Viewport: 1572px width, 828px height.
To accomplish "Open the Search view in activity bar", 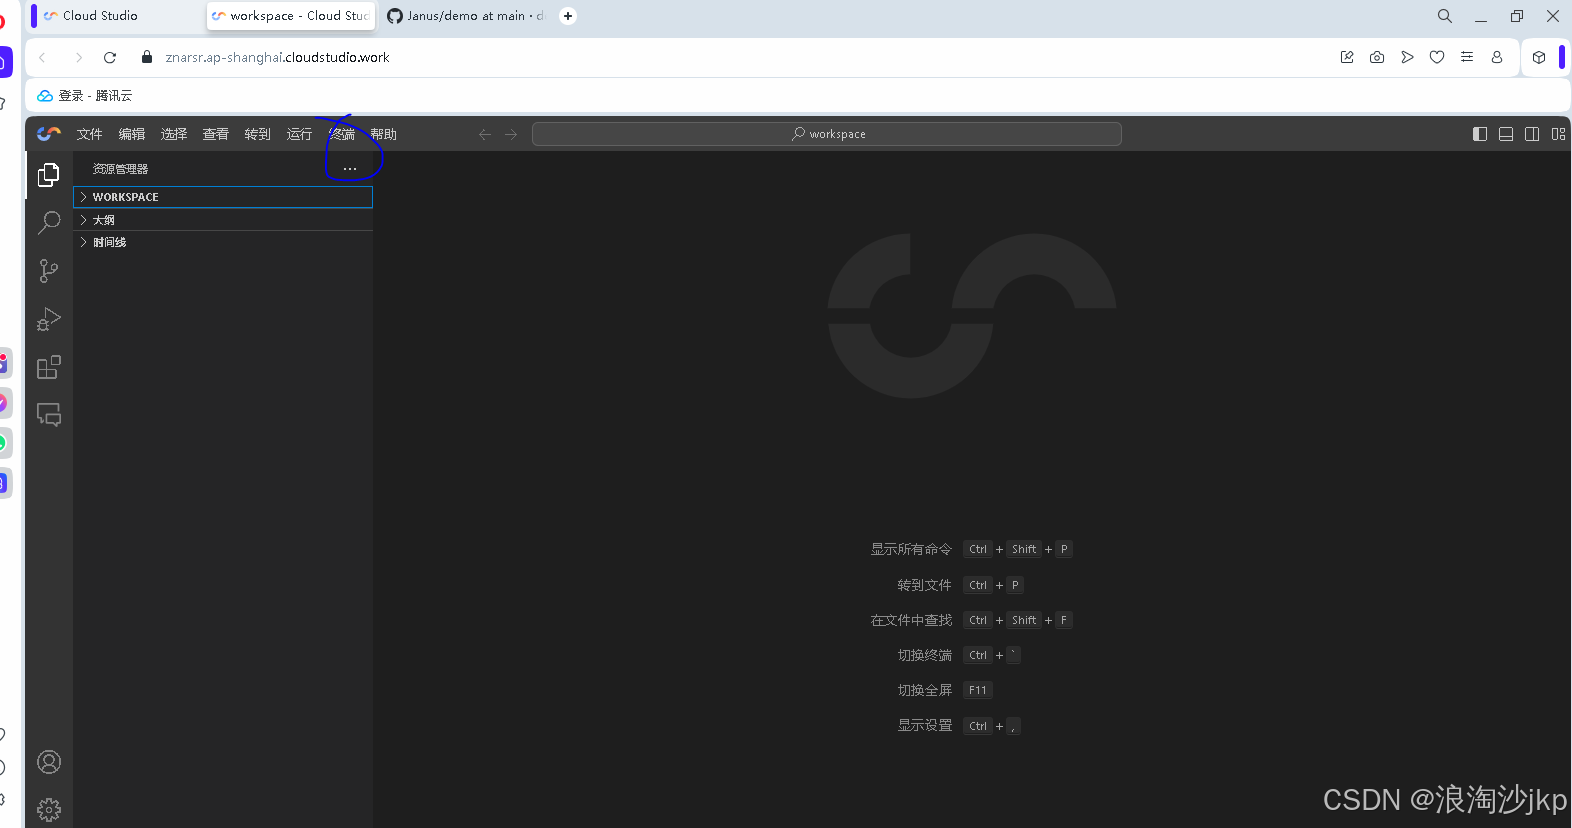I will [48, 222].
